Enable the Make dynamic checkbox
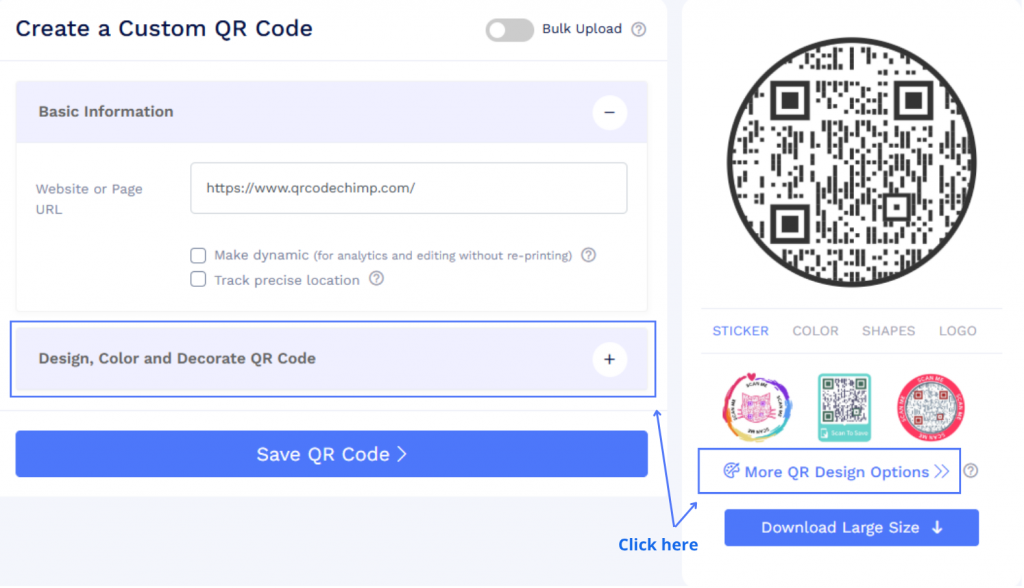The height and width of the screenshot is (588, 1024). (198, 255)
